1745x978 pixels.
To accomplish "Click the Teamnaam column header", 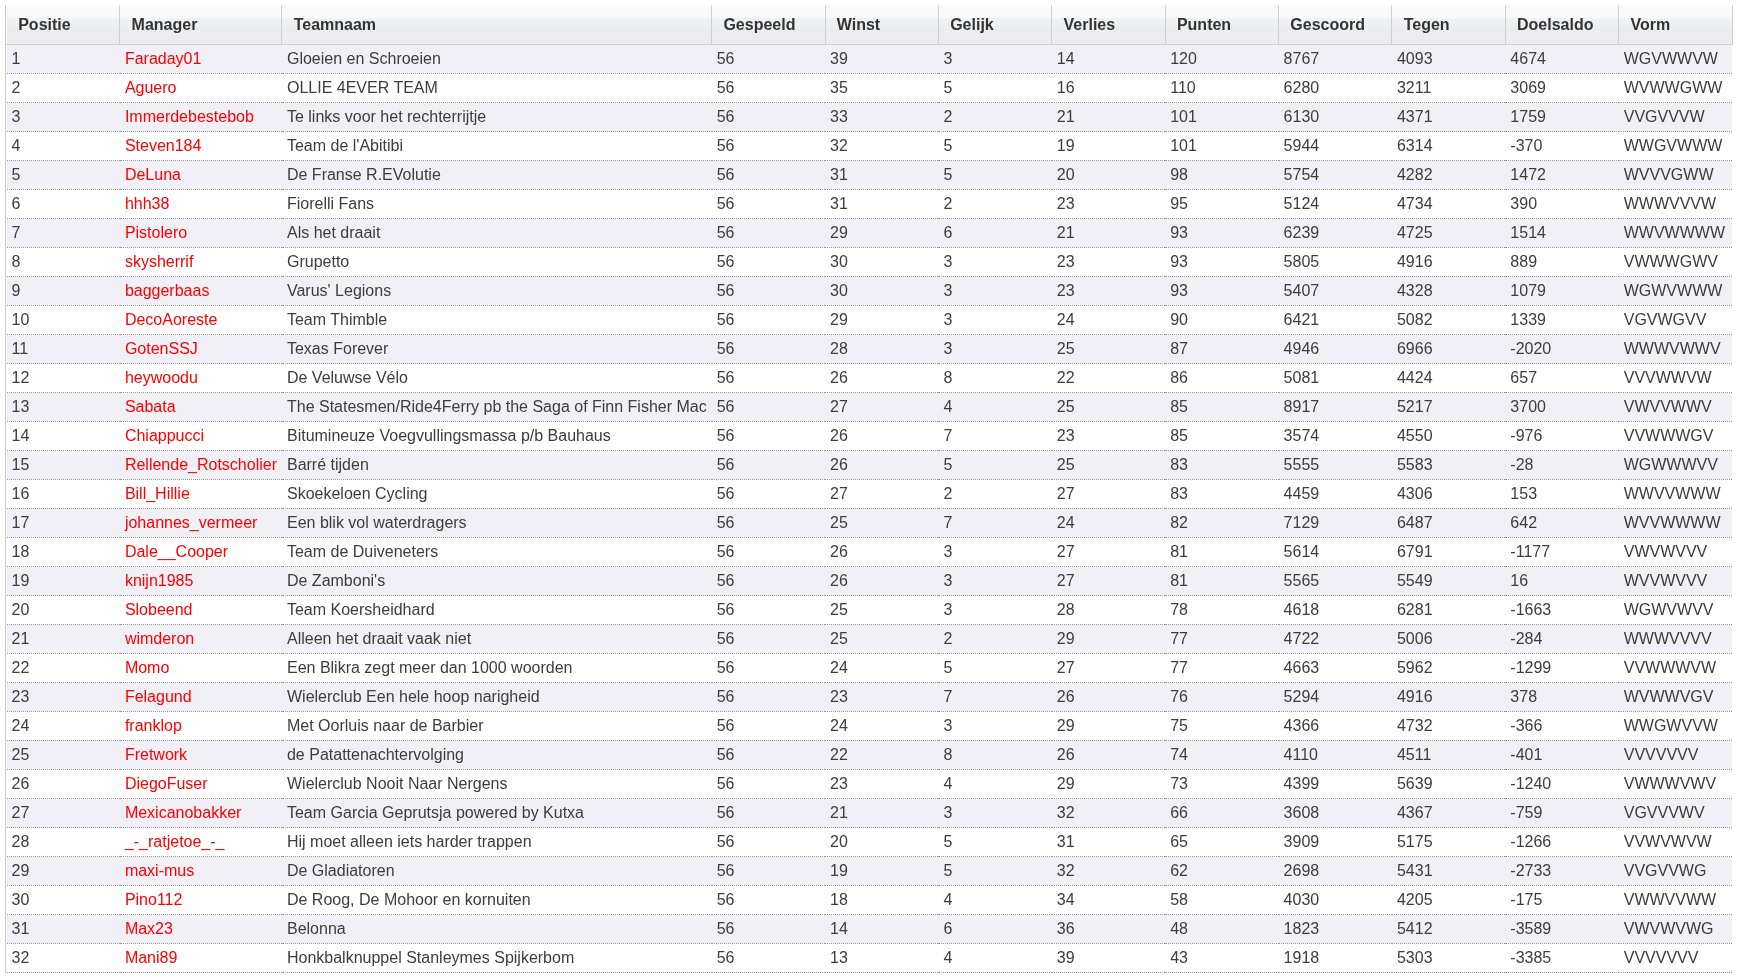I will (x=334, y=25).
